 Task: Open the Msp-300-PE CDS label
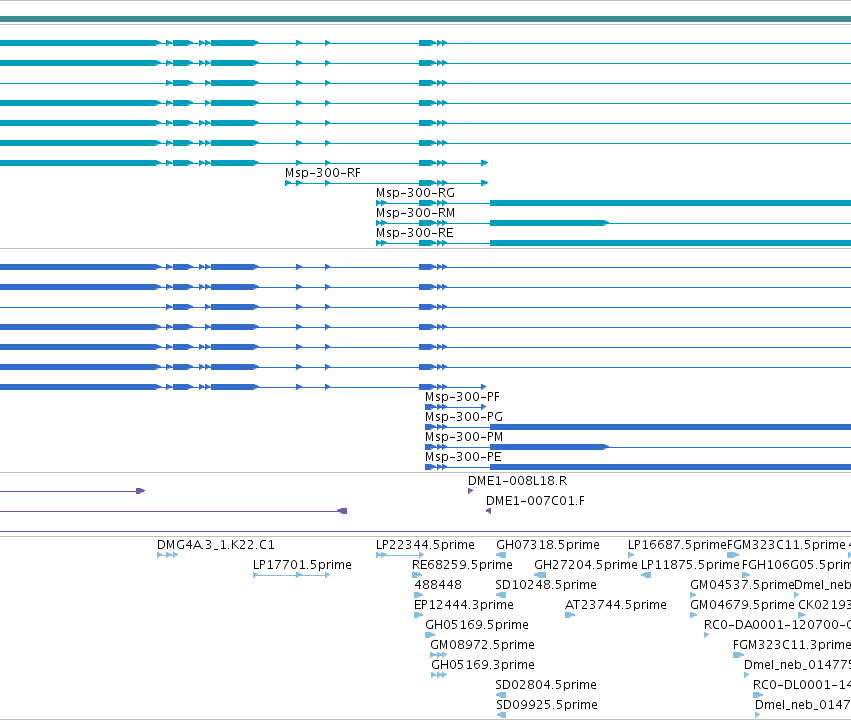[x=463, y=457]
